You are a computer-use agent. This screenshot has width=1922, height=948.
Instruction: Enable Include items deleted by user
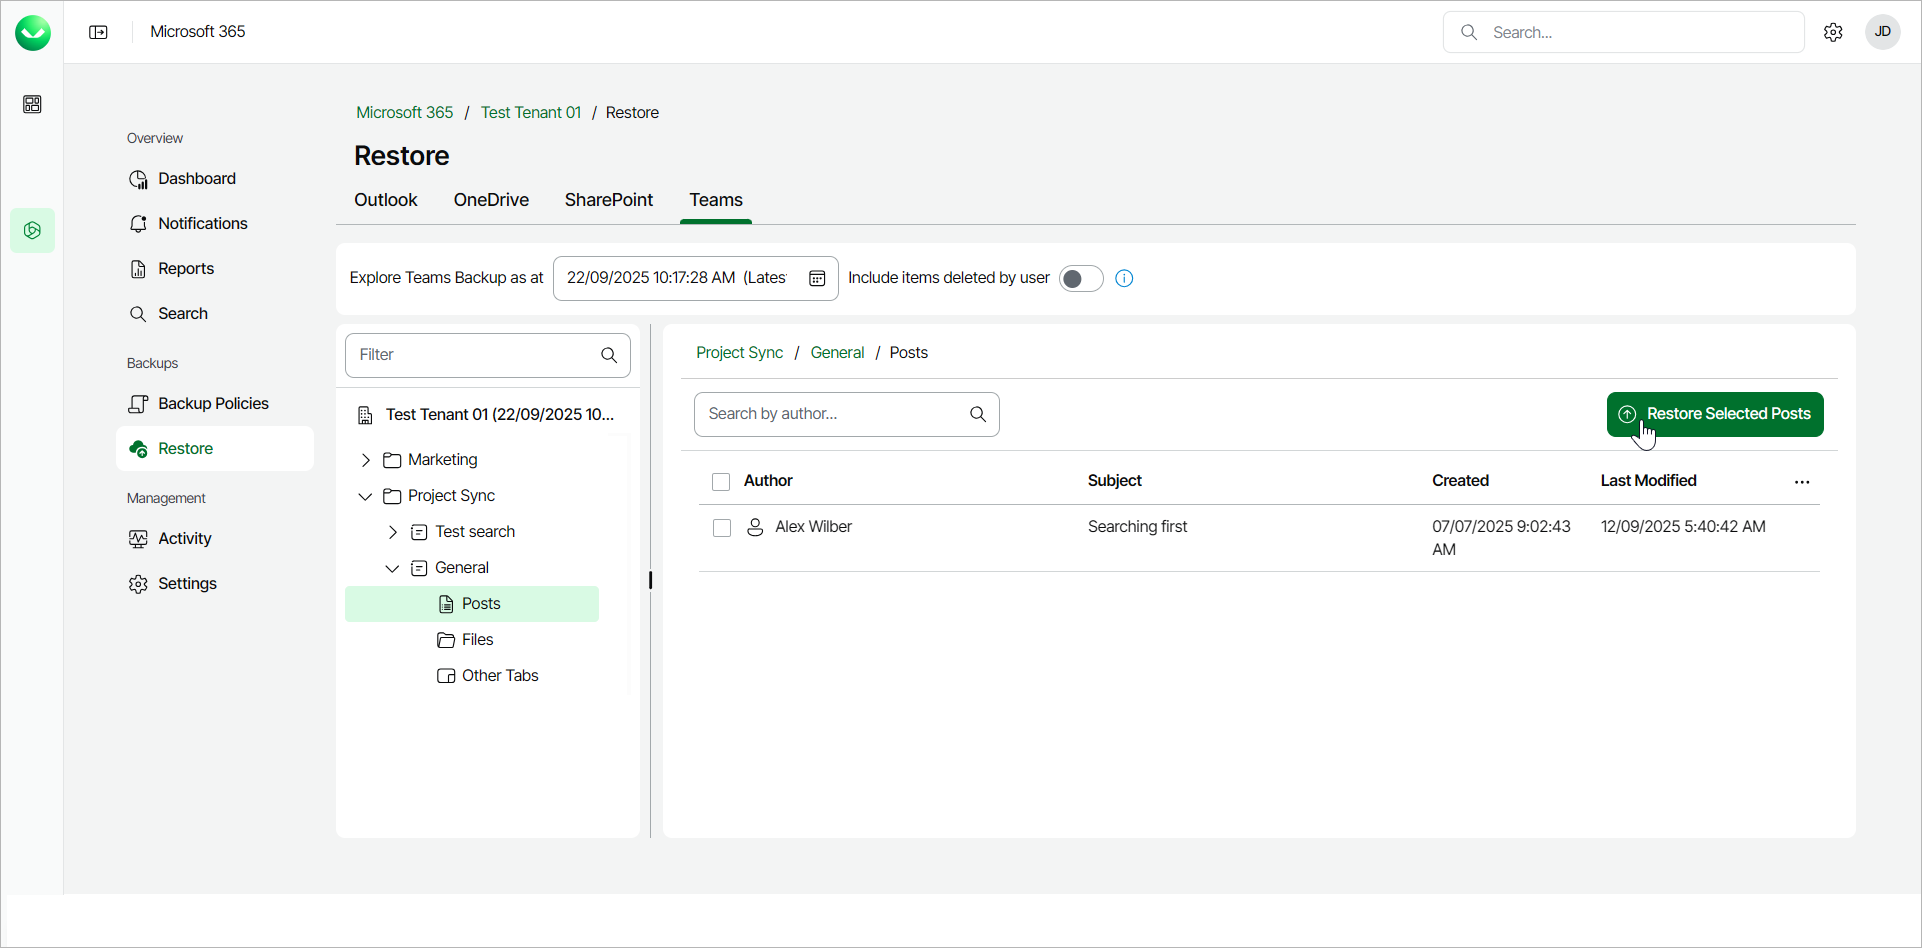click(1080, 278)
